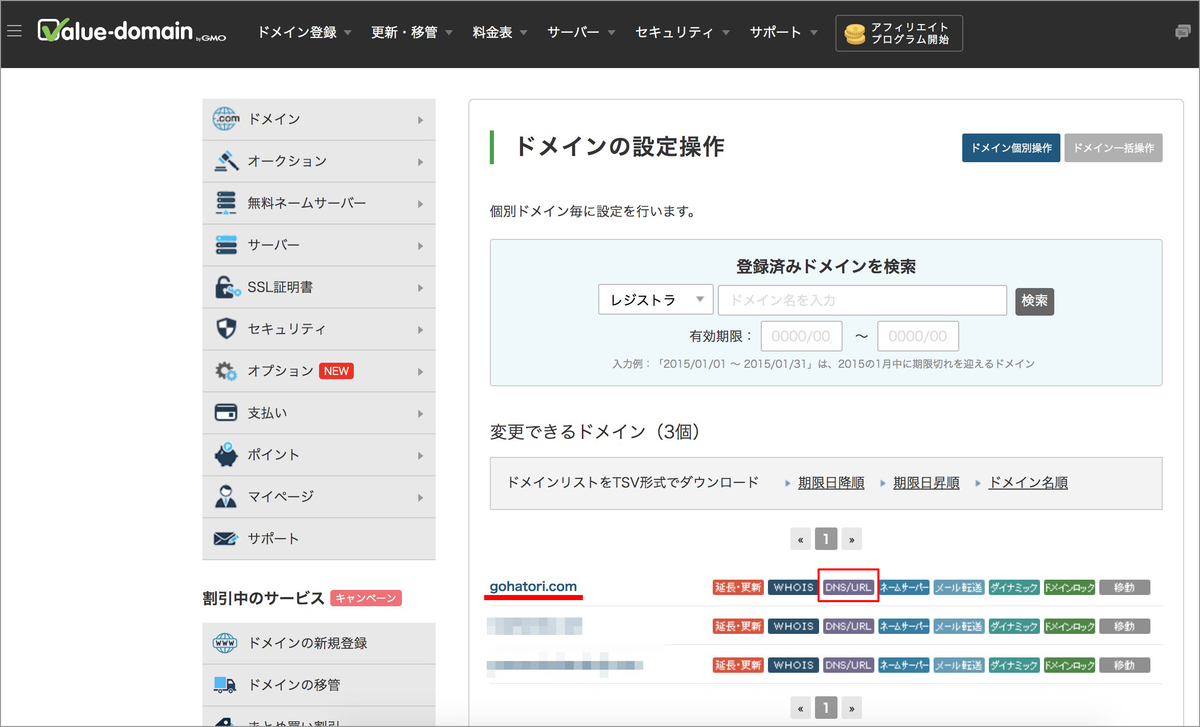This screenshot has height=727, width=1200.
Task: Click the www globe icon for ドメインの新規登録
Action: click(x=225, y=643)
